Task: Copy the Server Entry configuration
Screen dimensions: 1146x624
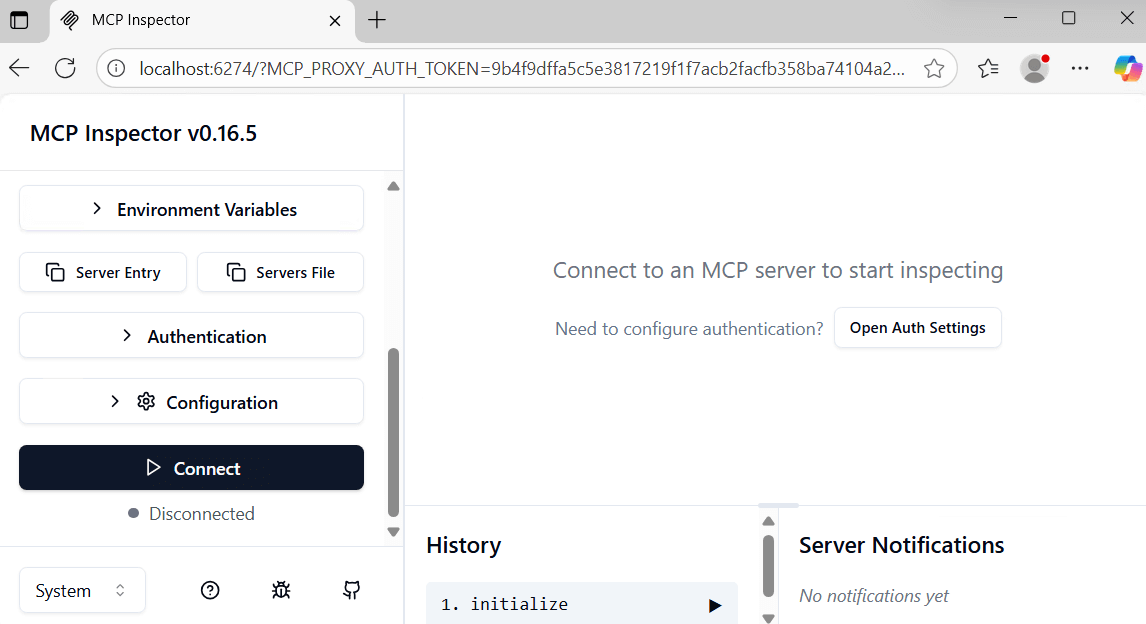Action: (x=103, y=272)
